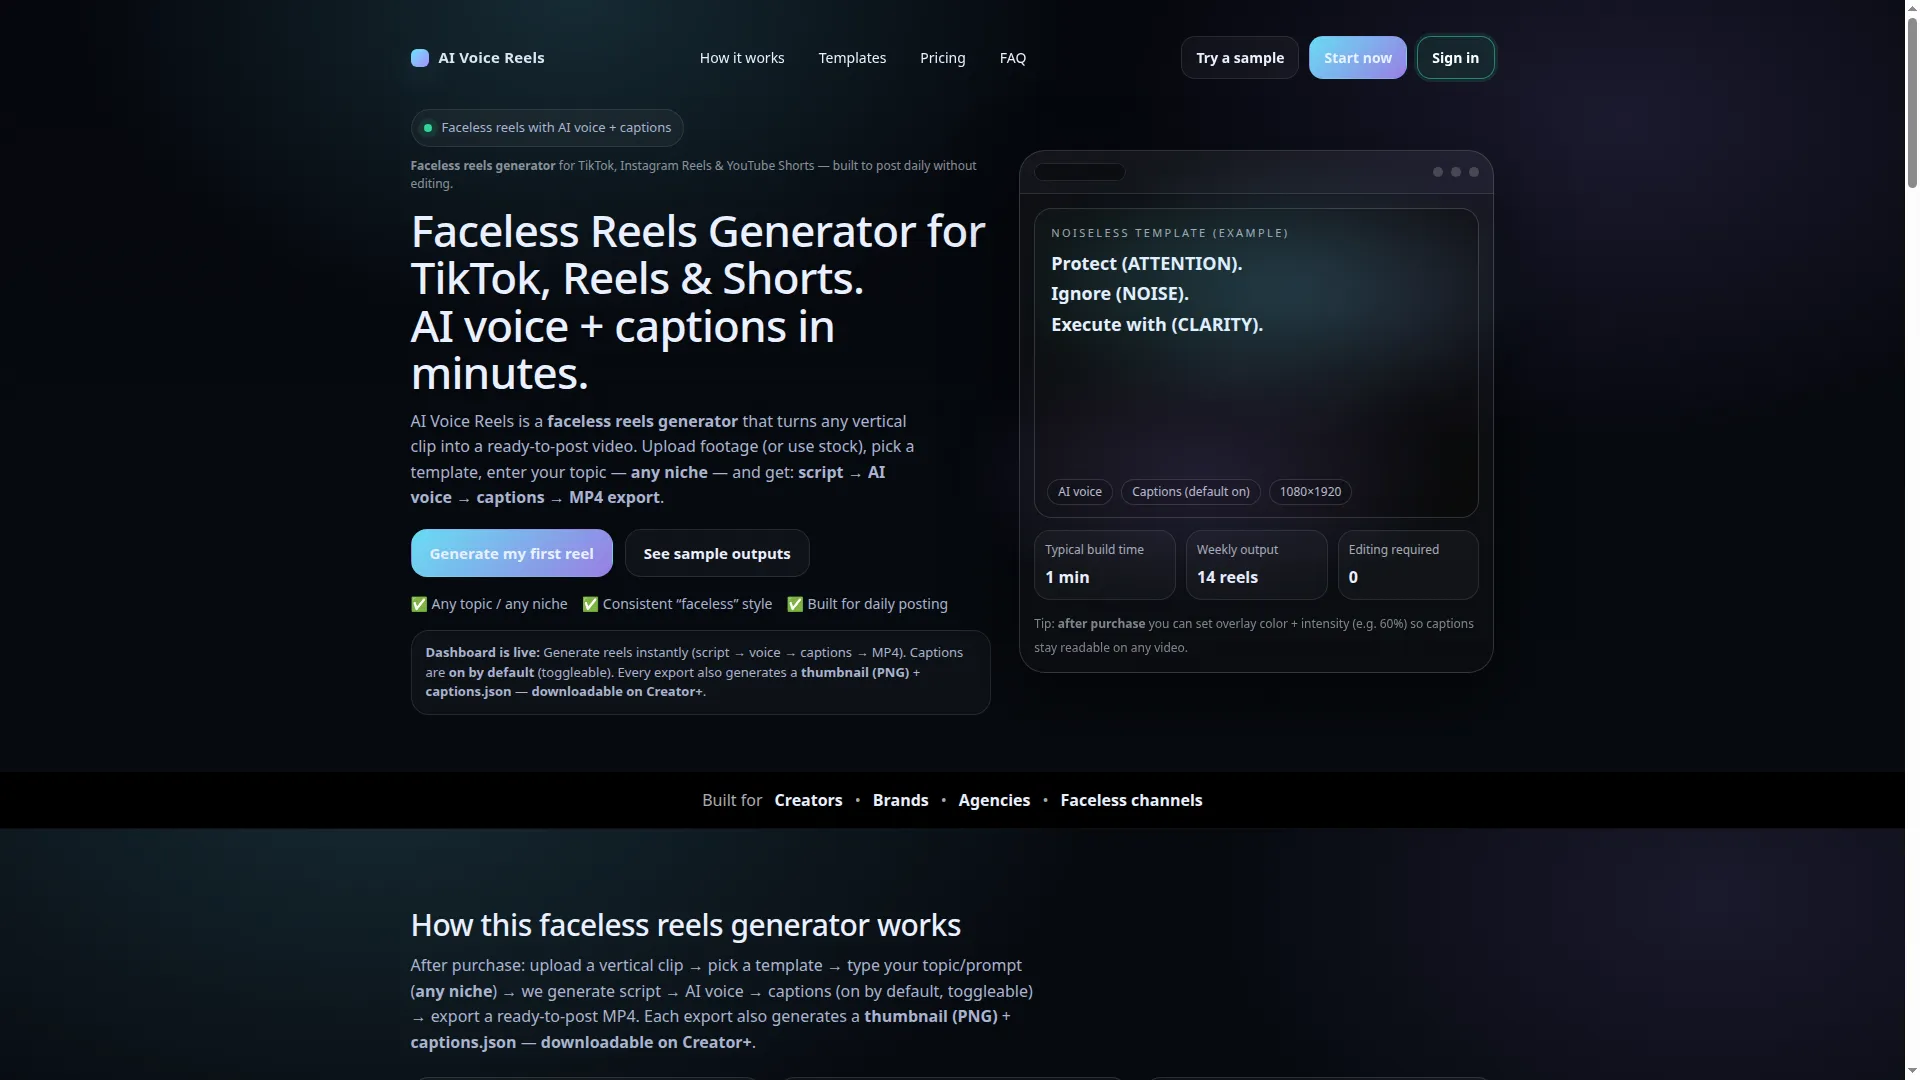Screen dimensions: 1920x1080
Task: Click Generate my first reel button
Action: pos(512,553)
